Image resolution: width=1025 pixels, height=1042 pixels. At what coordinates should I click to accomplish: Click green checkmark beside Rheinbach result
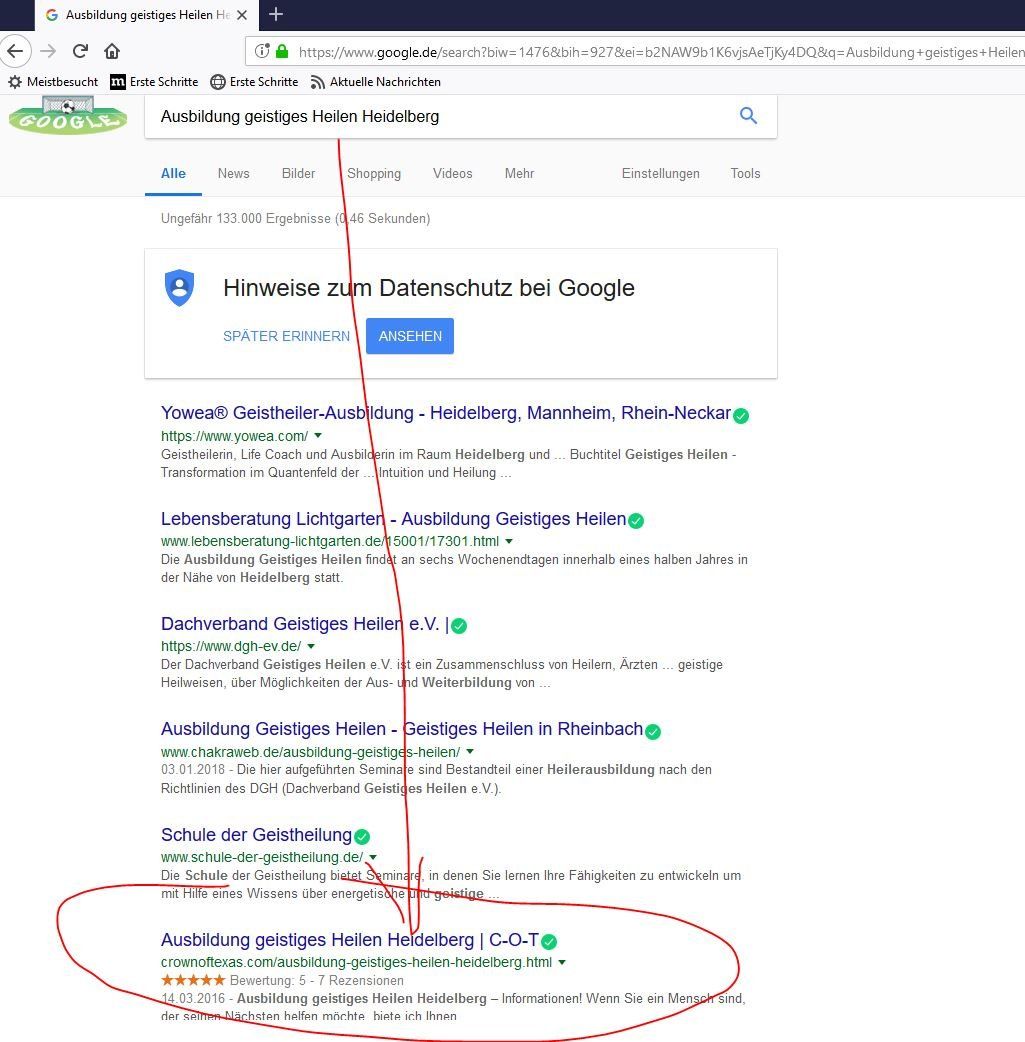(653, 732)
